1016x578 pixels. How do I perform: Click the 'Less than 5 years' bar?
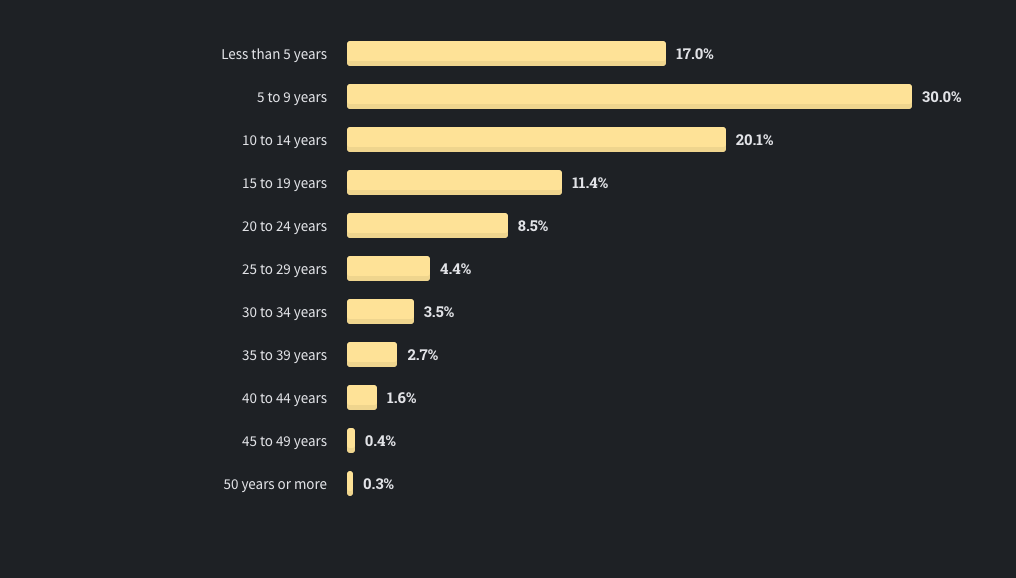pyautogui.click(x=506, y=53)
